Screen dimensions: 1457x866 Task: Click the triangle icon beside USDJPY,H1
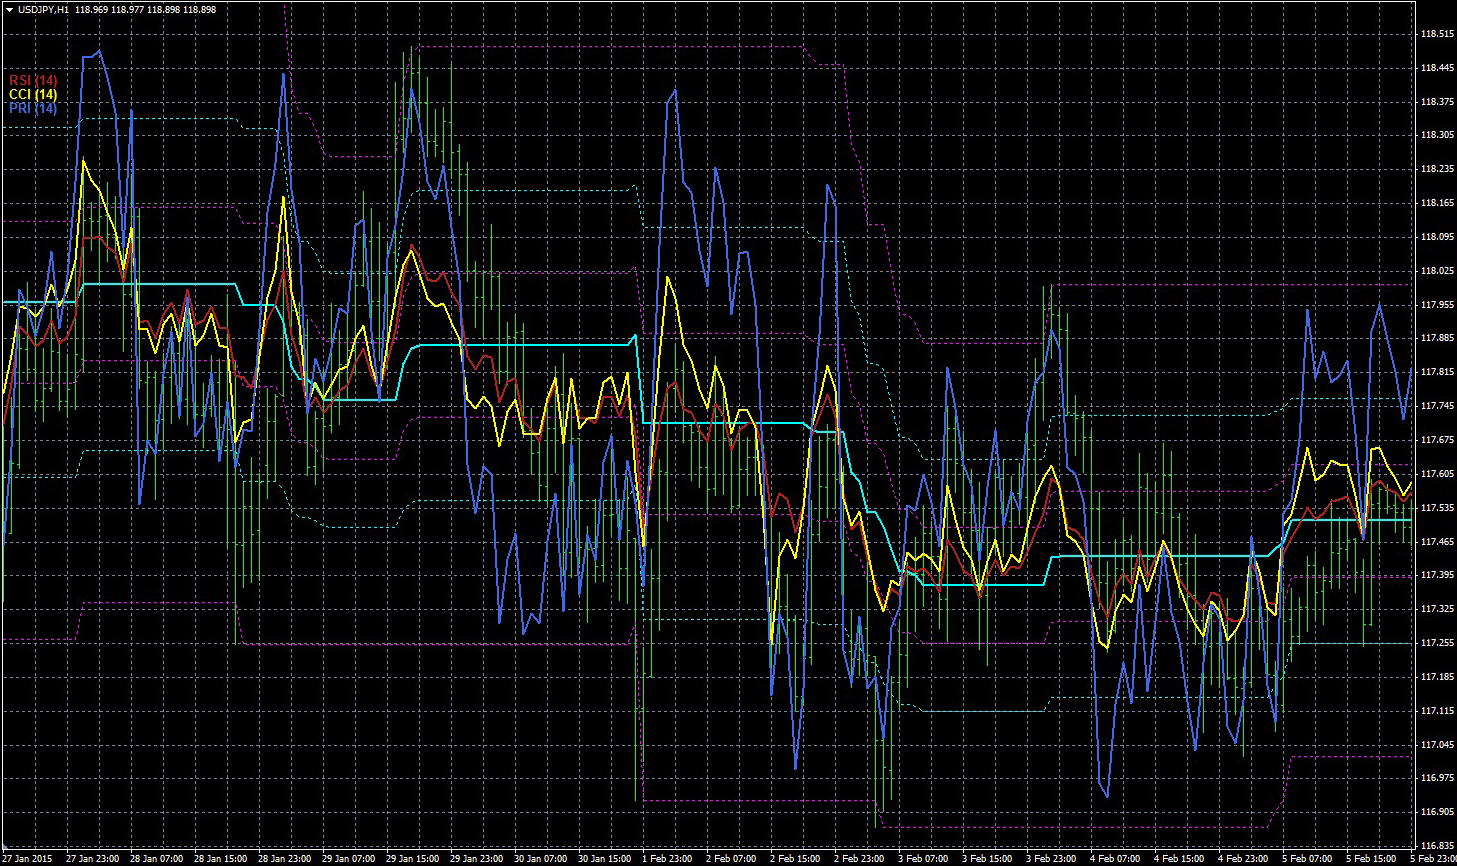tap(9, 9)
